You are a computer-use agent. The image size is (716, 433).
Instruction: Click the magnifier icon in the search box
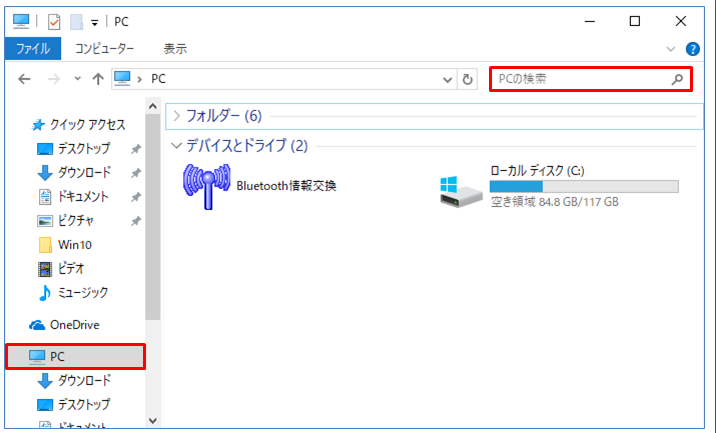click(677, 78)
